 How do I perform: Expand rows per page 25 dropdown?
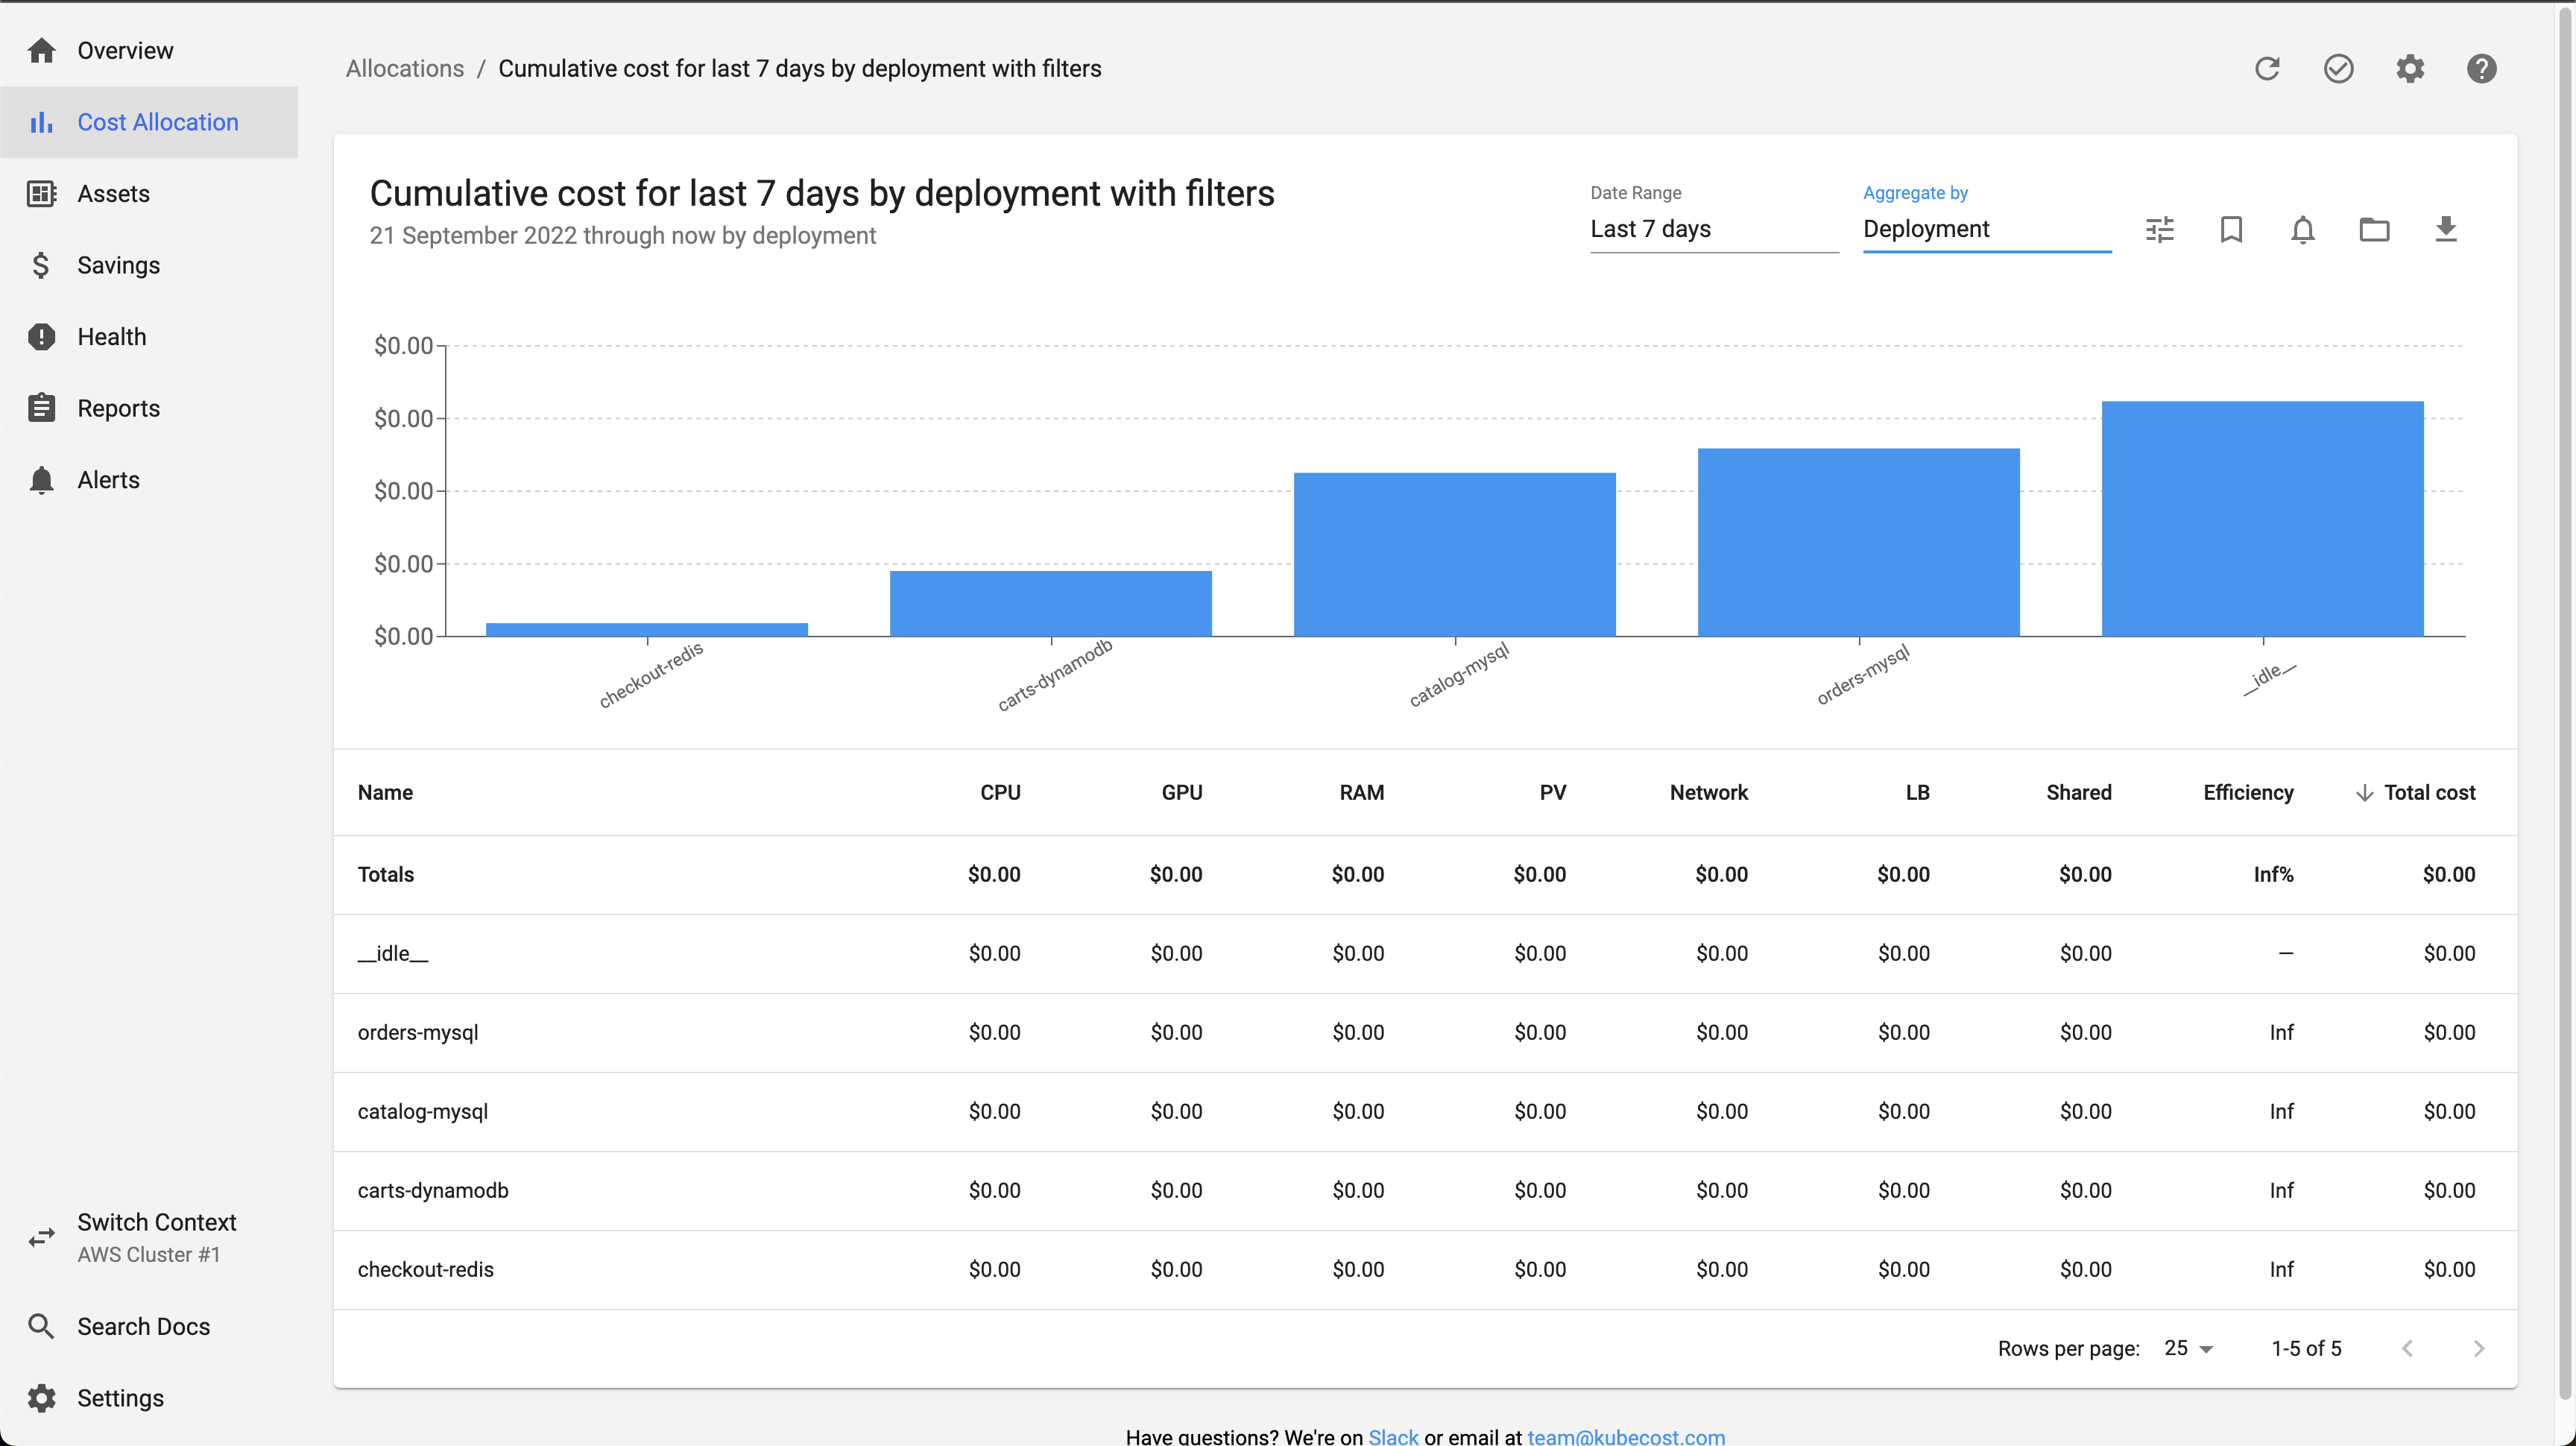click(x=2189, y=1348)
